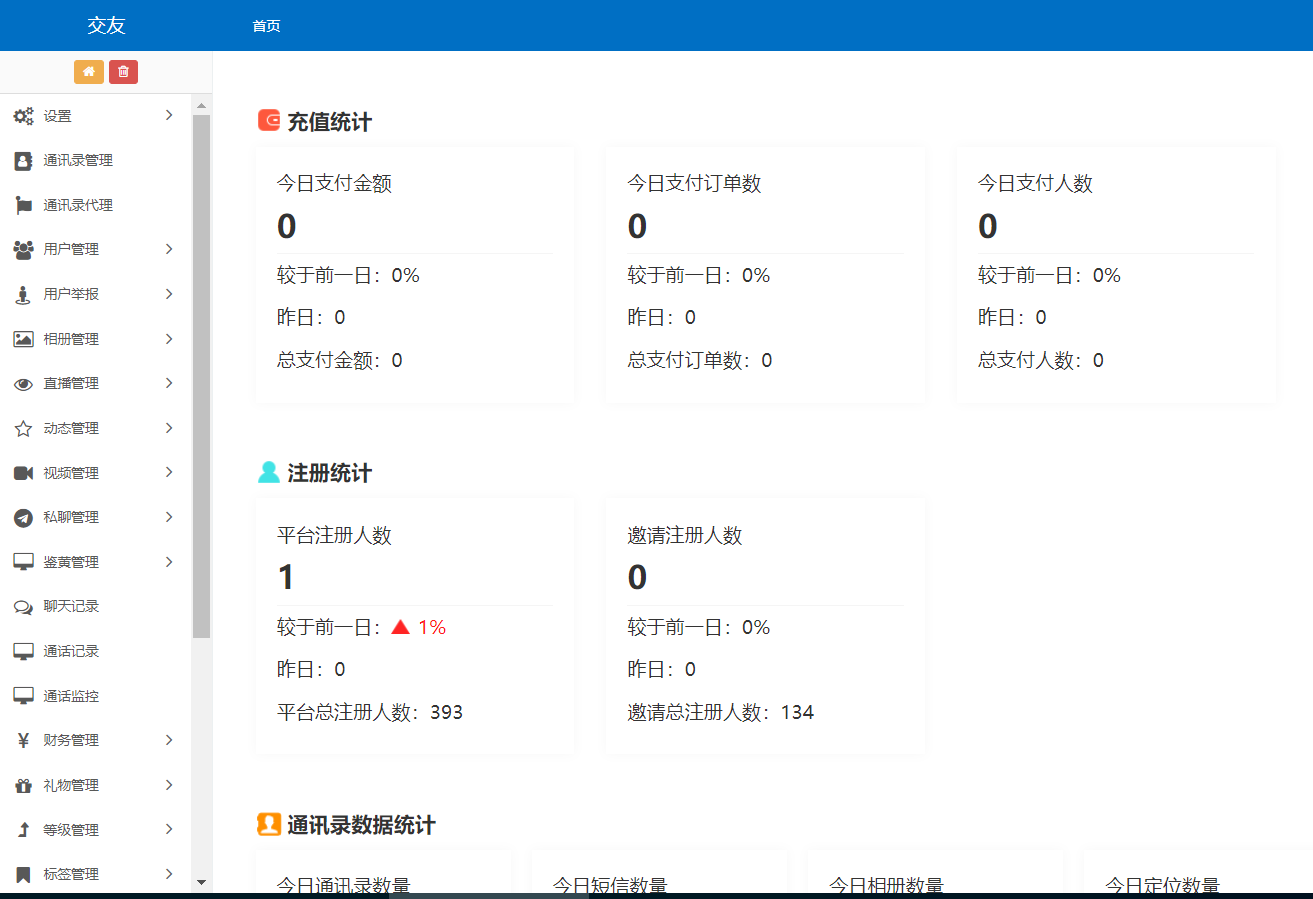Click the video camera icon for 视频管理
The image size is (1313, 899).
pyautogui.click(x=23, y=473)
